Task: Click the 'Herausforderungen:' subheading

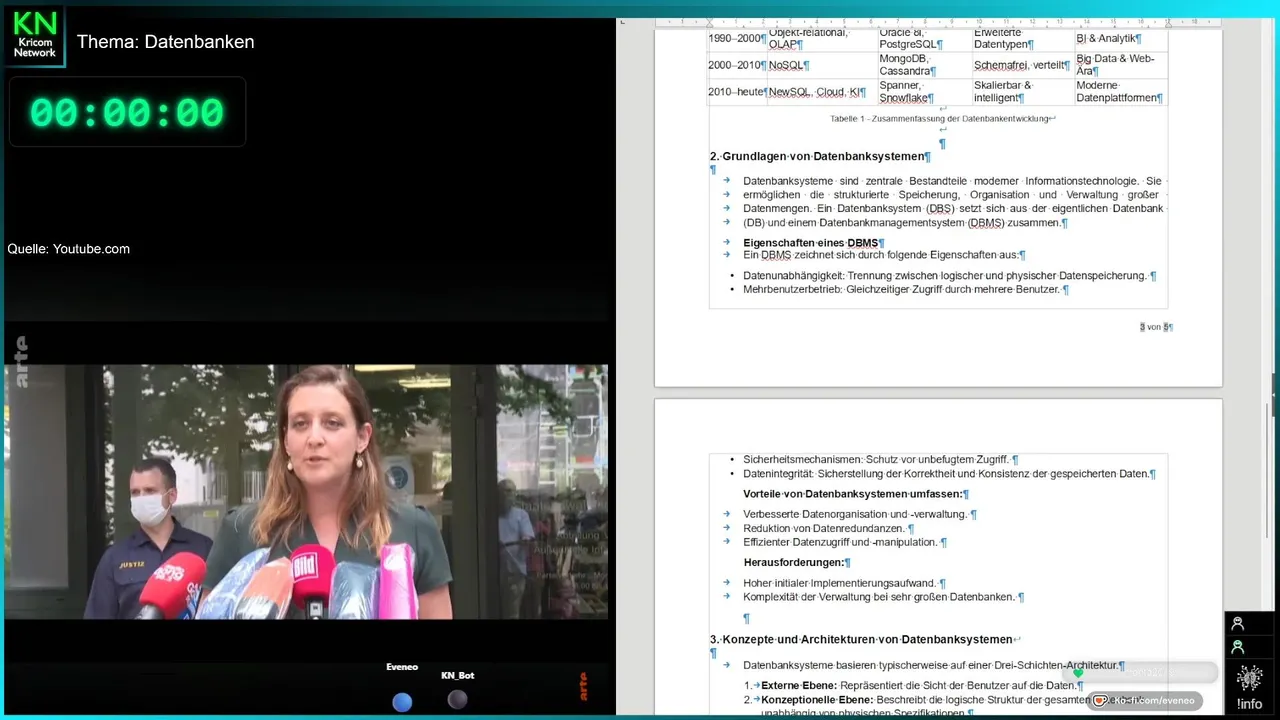Action: 797,563
